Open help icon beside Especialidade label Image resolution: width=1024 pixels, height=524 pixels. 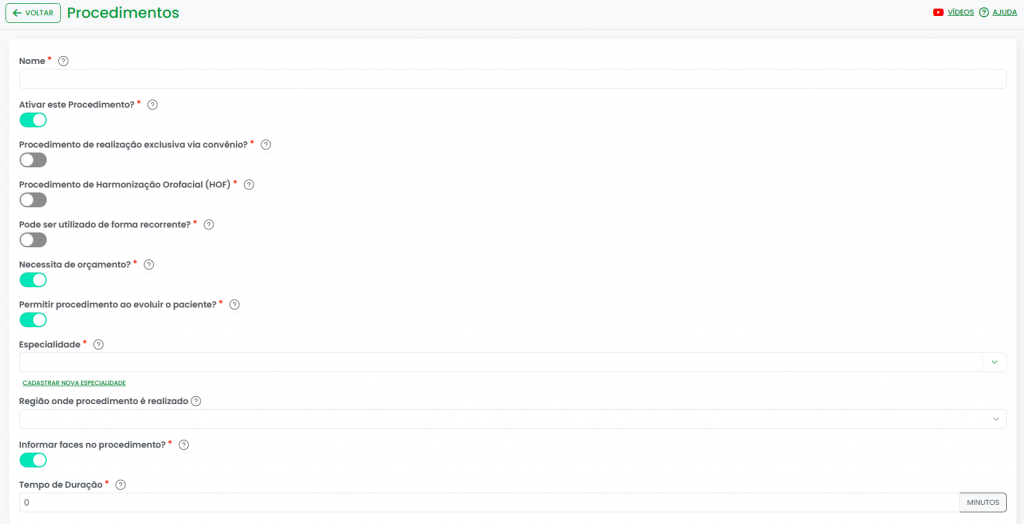pos(98,345)
